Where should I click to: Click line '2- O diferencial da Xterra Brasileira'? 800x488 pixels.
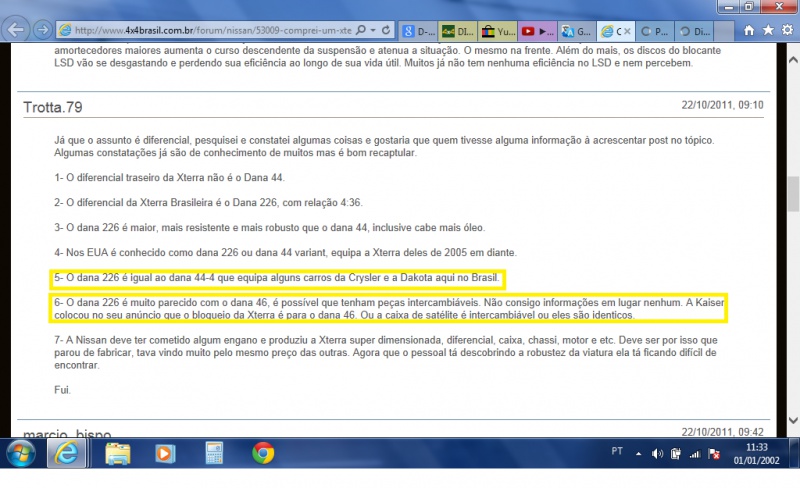point(208,203)
